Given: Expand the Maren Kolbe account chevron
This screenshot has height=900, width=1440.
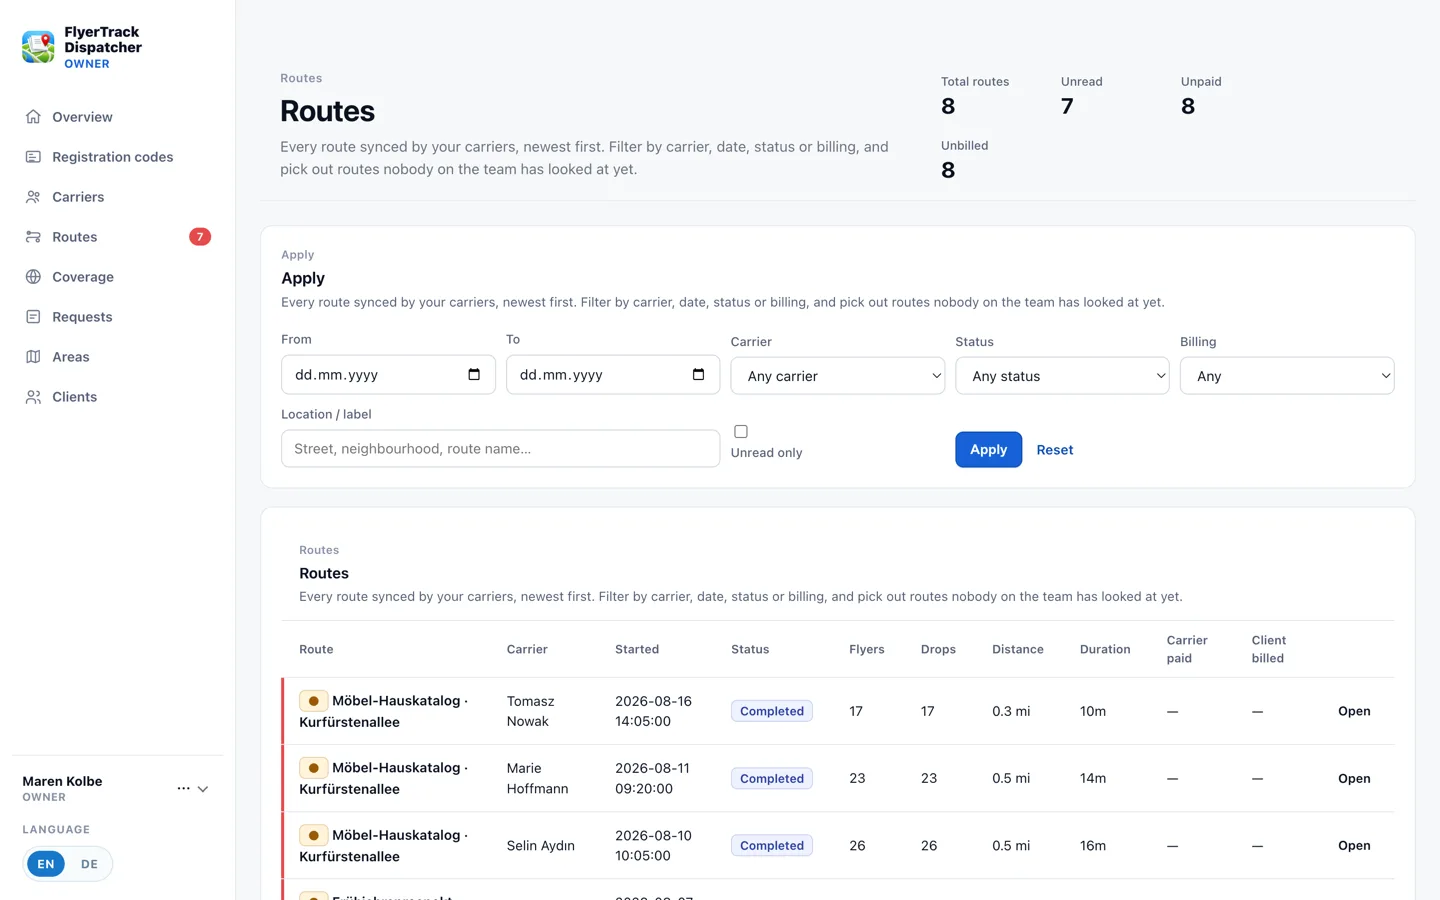Looking at the screenshot, I should [203, 789].
